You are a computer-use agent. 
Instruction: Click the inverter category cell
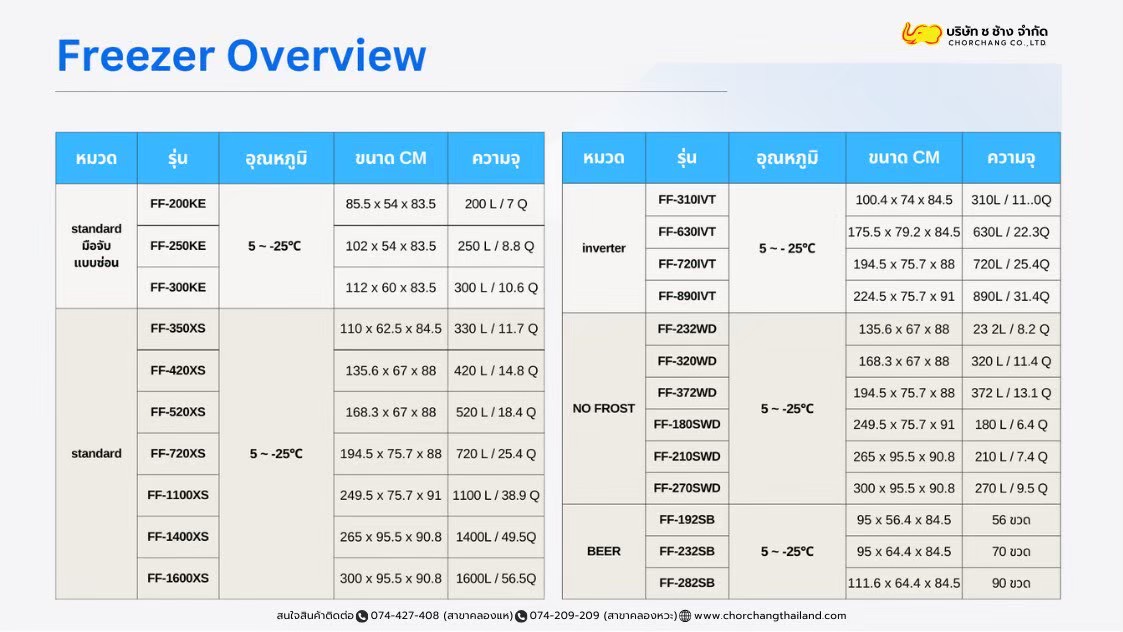[x=604, y=248]
